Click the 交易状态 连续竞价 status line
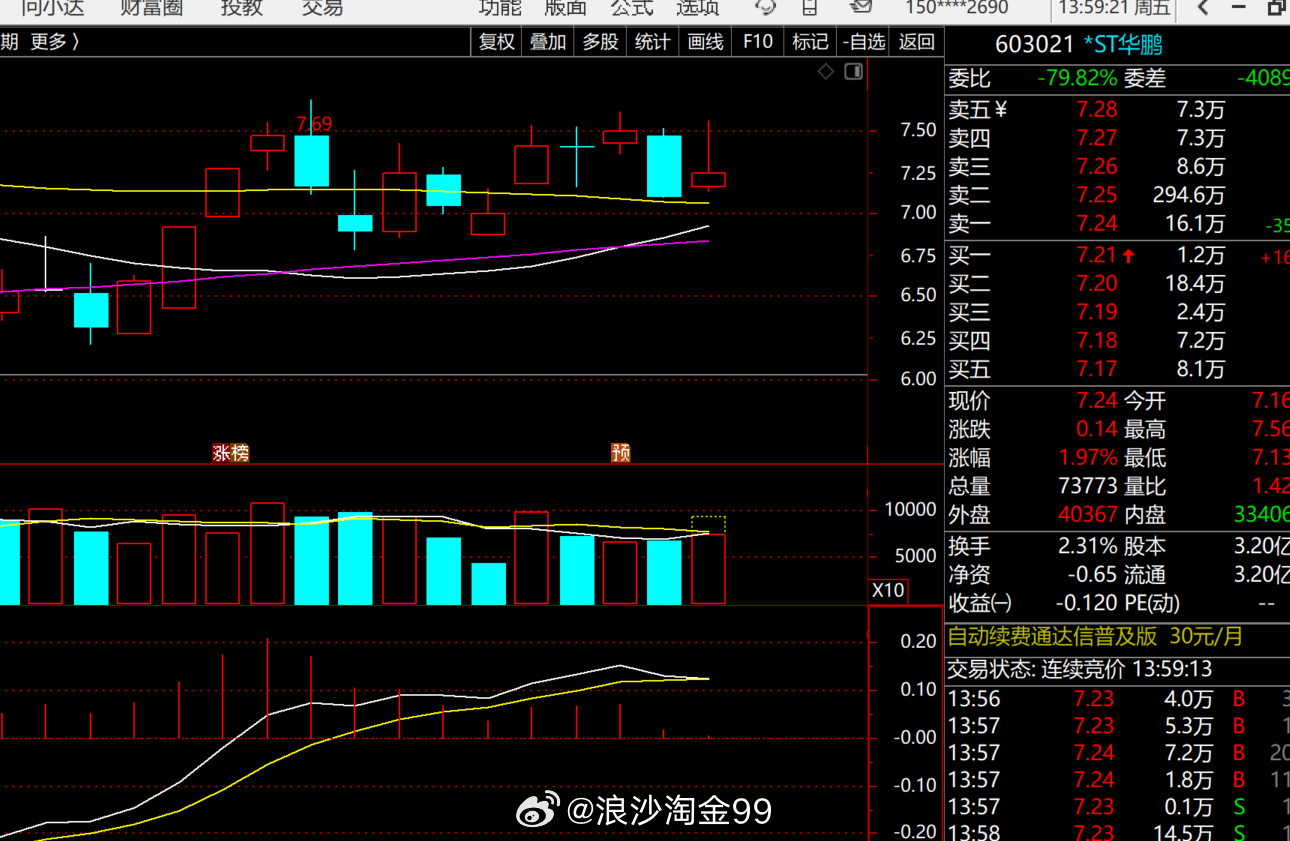The width and height of the screenshot is (1290, 841). [x=1080, y=669]
